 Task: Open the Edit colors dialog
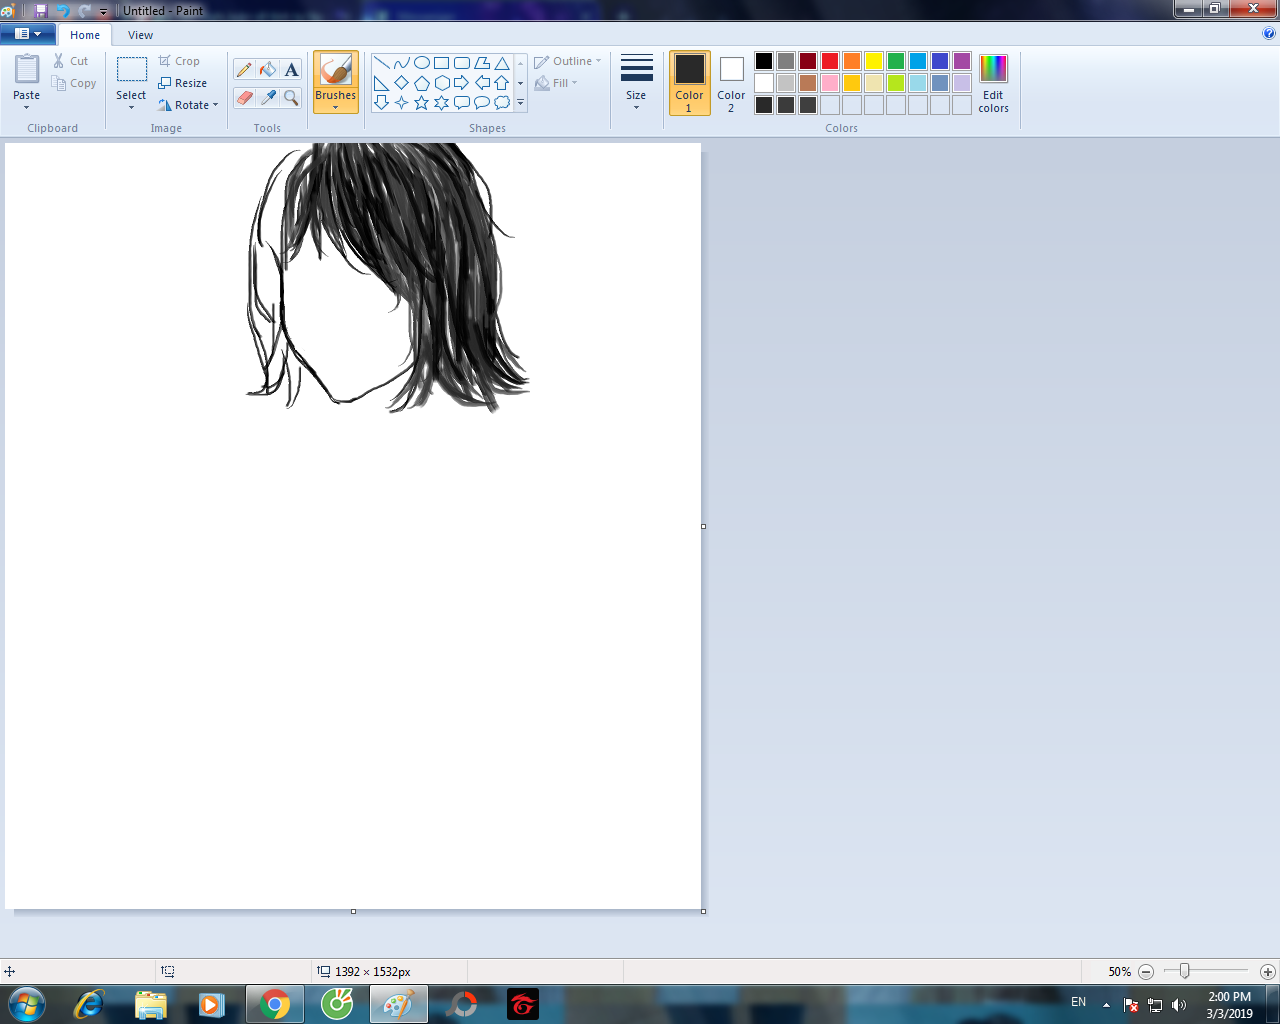(993, 83)
